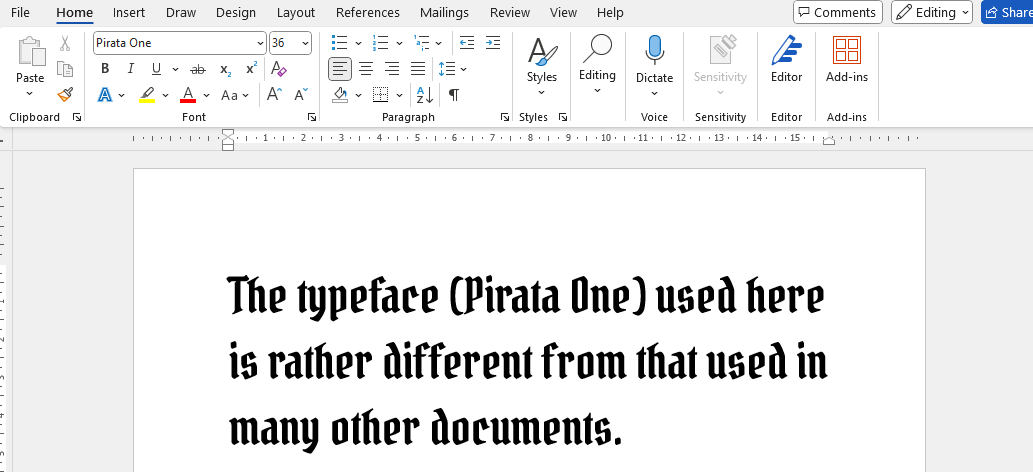Toggle Bold formatting
Viewport: 1033px width, 472px height.
105,69
